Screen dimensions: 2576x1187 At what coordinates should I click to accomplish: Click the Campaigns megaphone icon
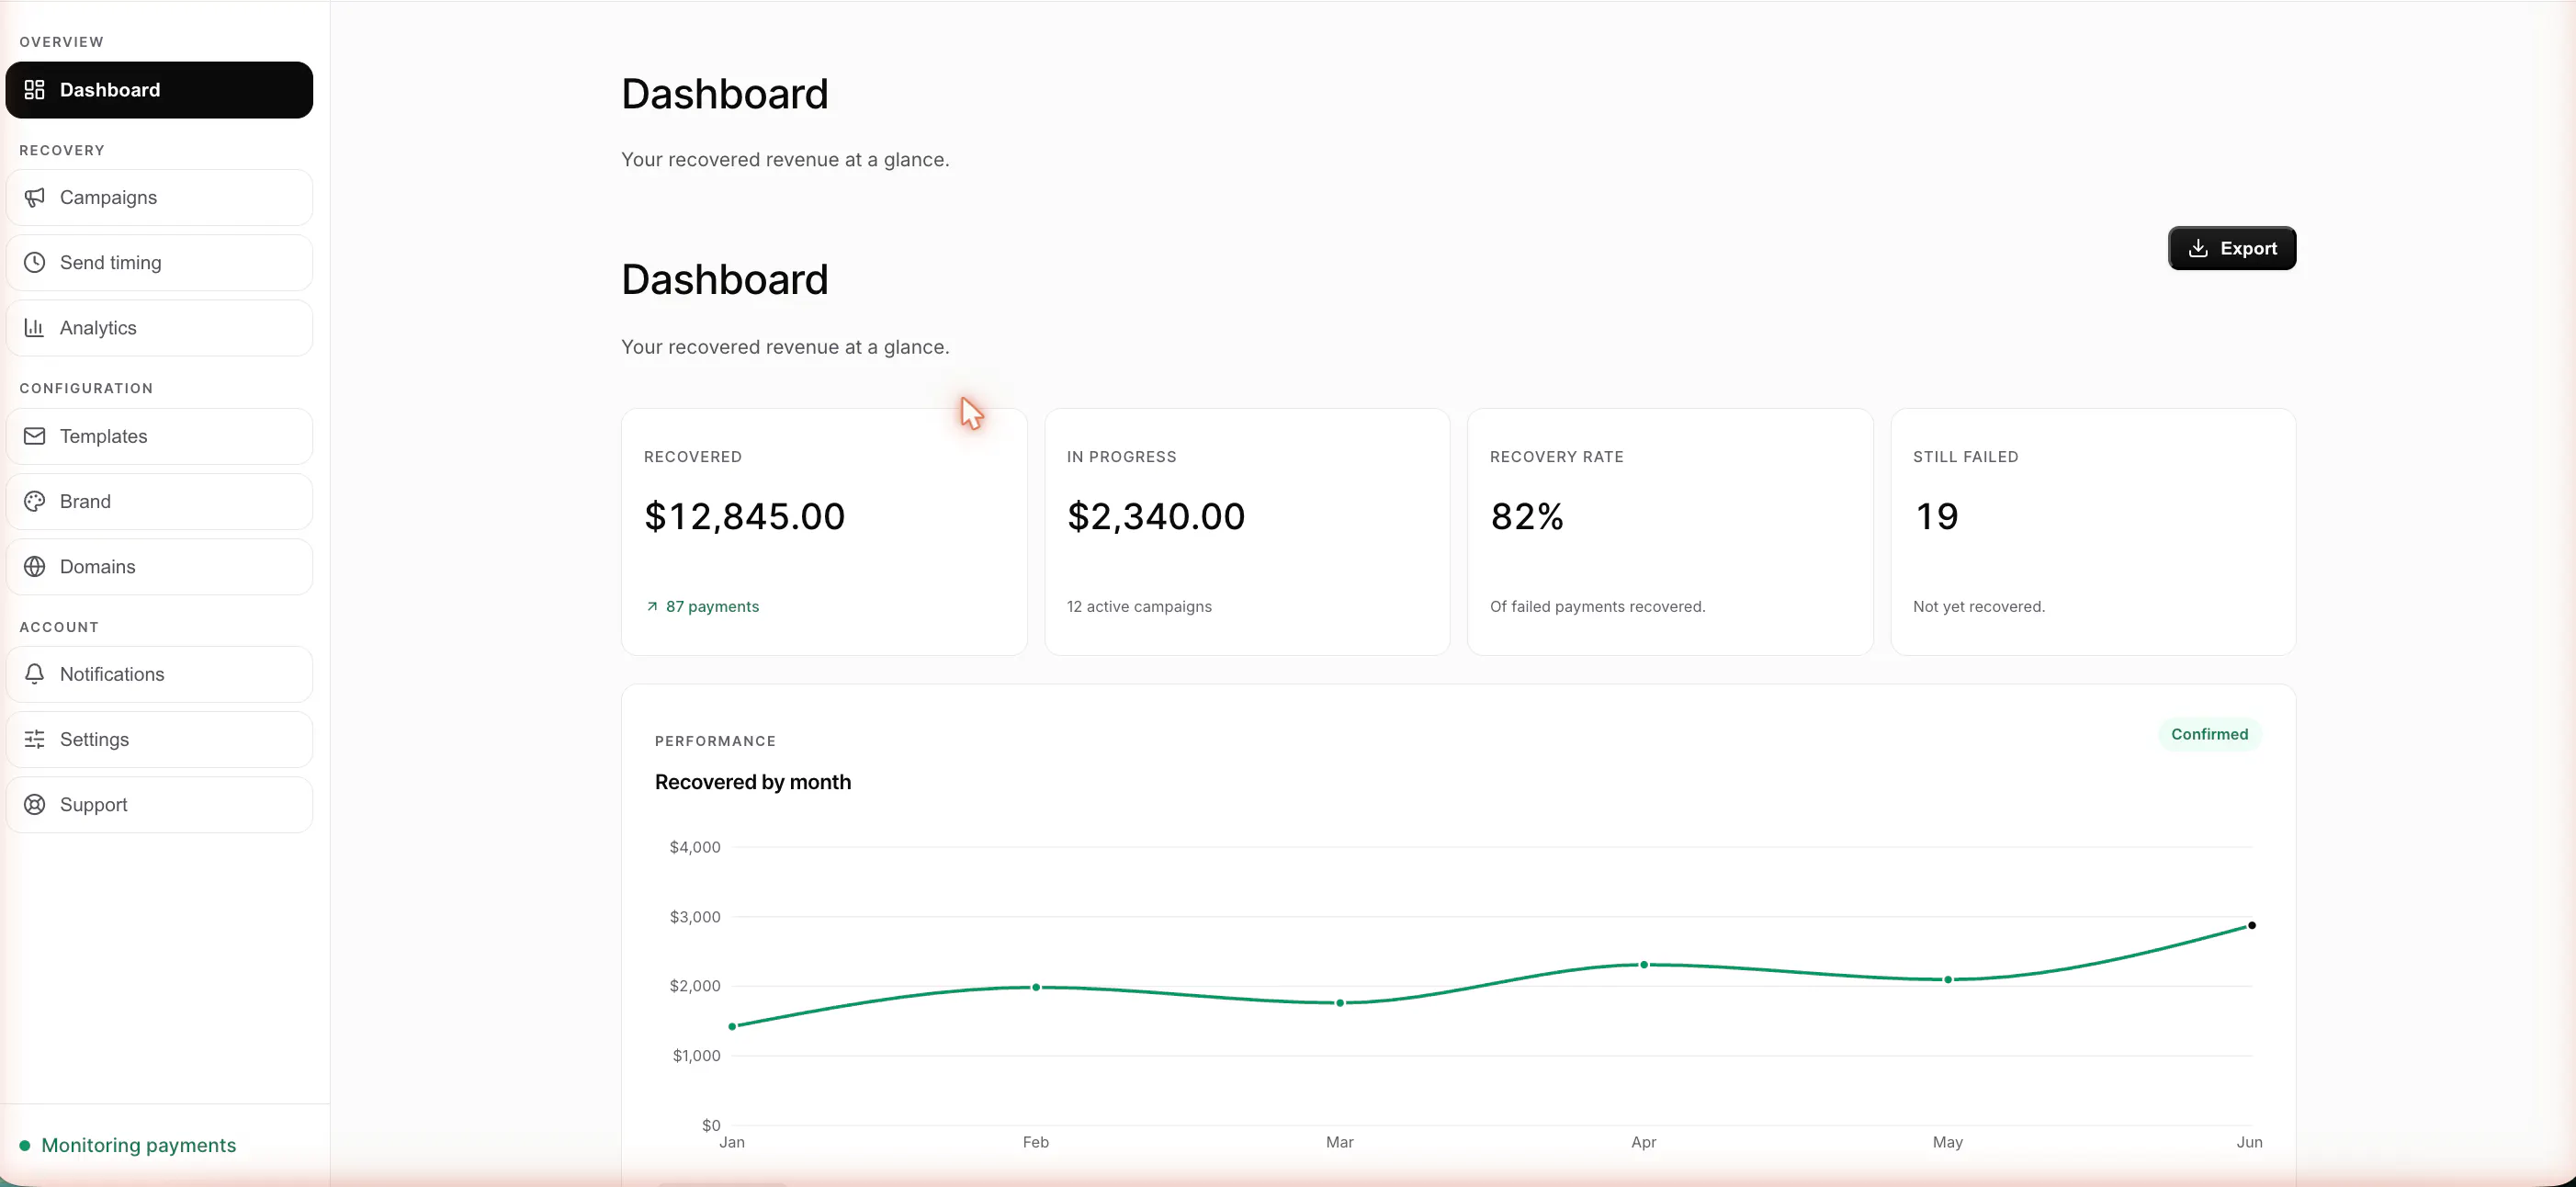point(34,197)
